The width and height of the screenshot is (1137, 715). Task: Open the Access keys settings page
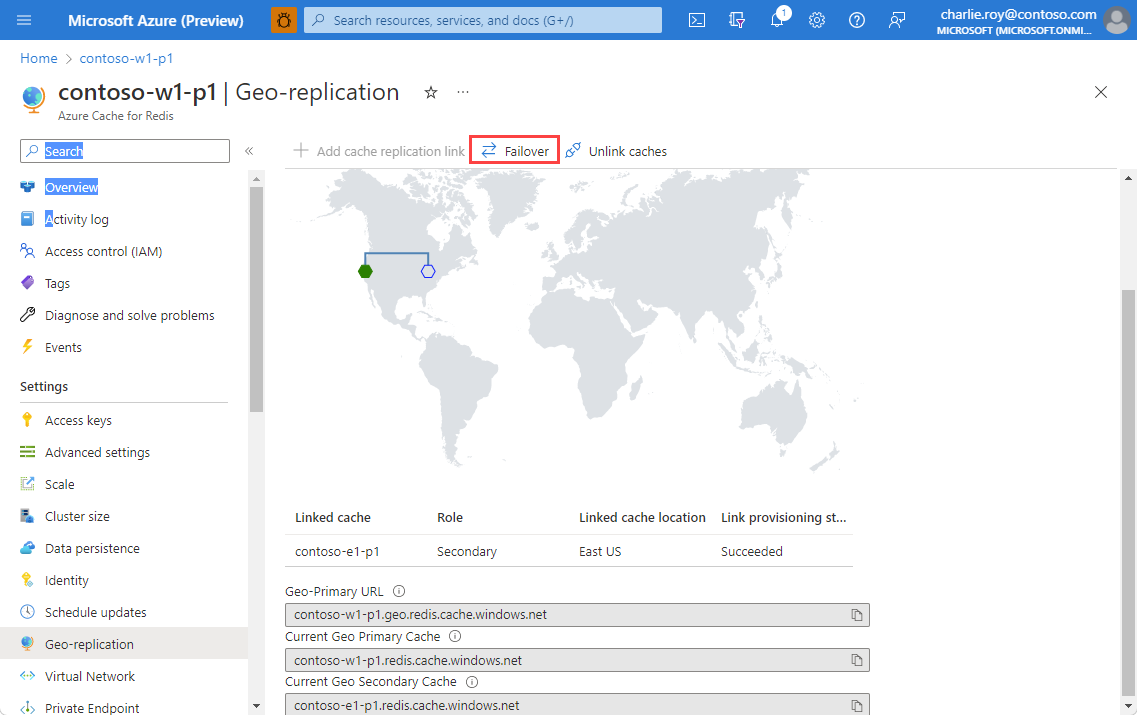tap(81, 419)
